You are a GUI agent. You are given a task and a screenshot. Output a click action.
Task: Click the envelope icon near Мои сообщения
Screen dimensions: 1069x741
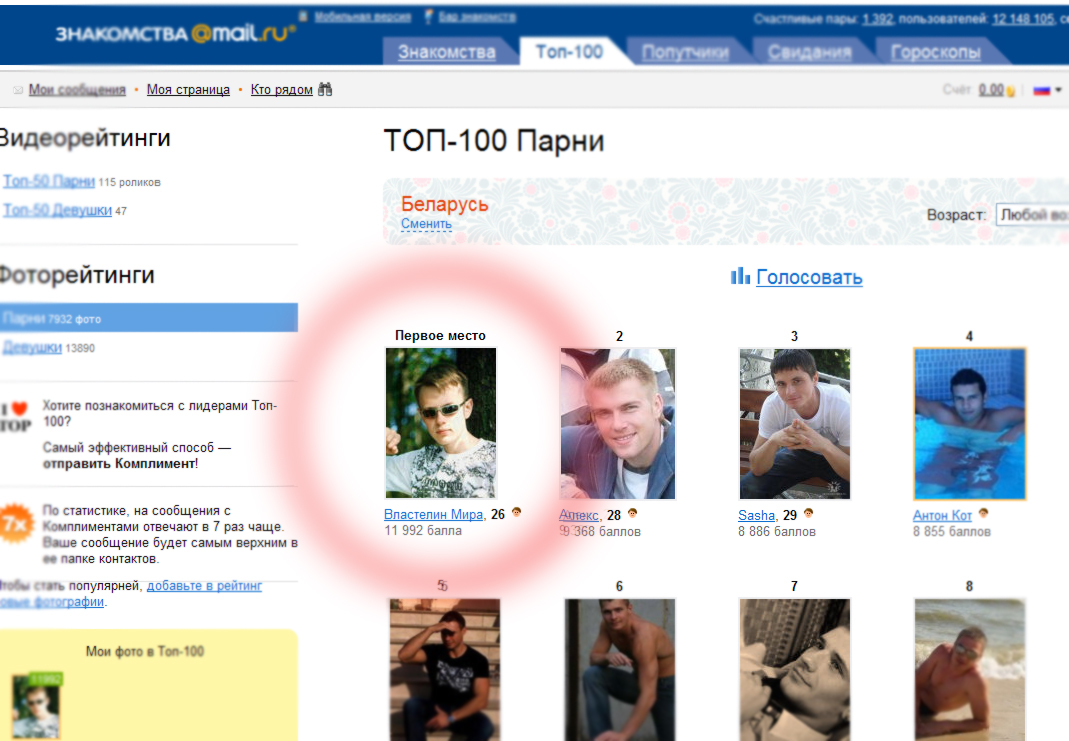tap(18, 90)
